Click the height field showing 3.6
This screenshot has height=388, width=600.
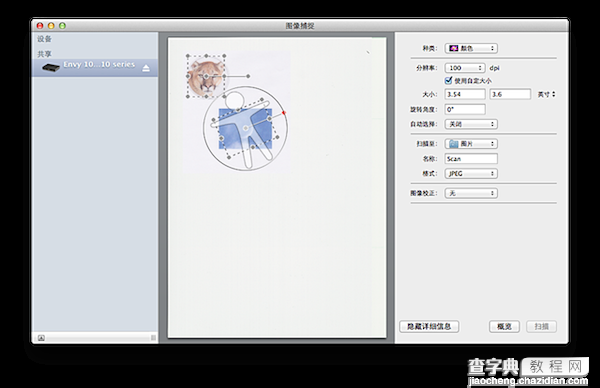click(x=510, y=94)
